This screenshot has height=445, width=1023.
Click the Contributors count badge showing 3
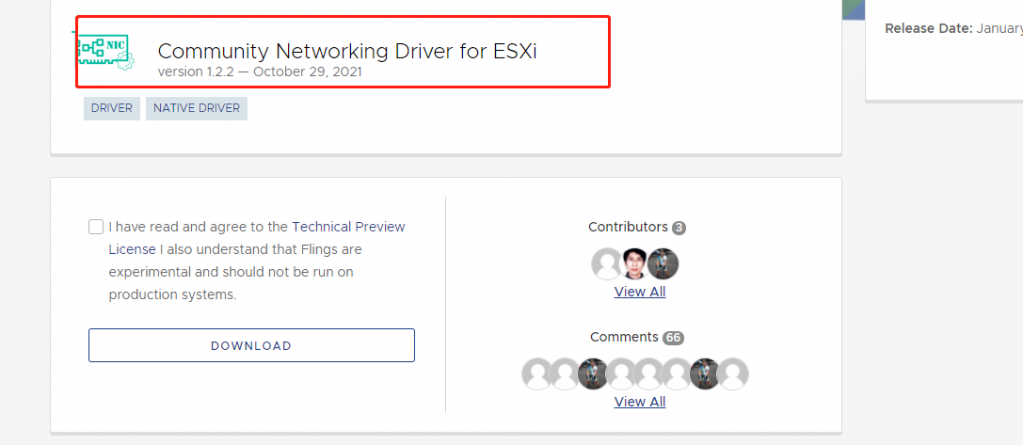coord(679,228)
